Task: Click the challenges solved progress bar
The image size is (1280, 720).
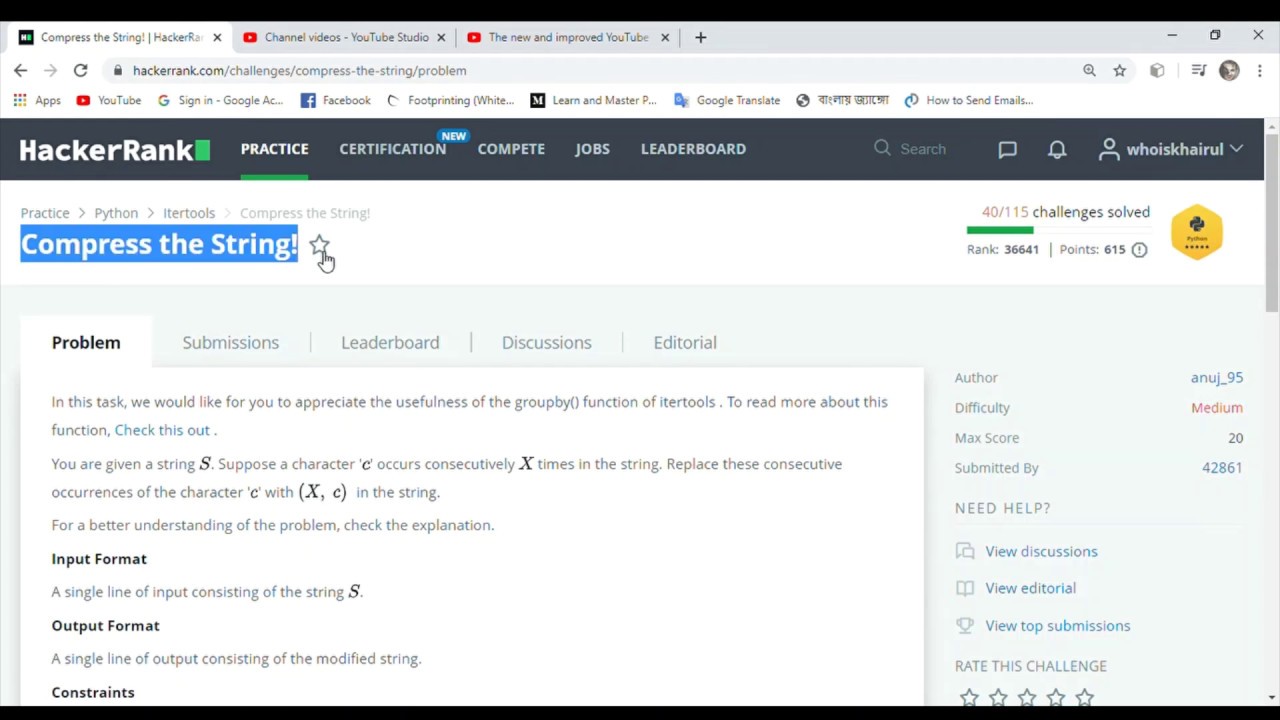Action: click(1058, 230)
